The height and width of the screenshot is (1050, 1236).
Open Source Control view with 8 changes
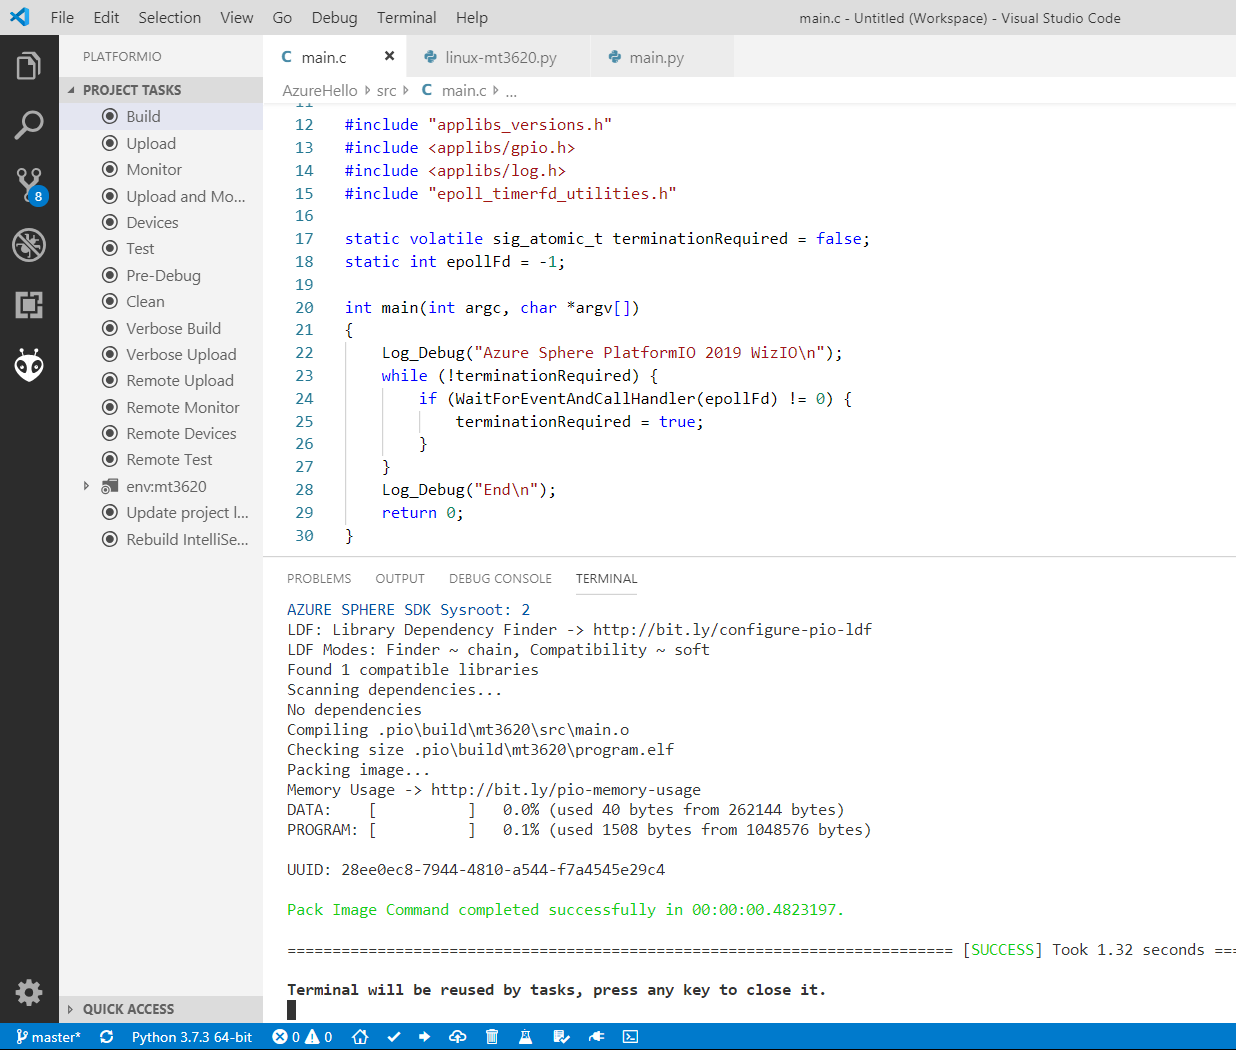tap(29, 186)
